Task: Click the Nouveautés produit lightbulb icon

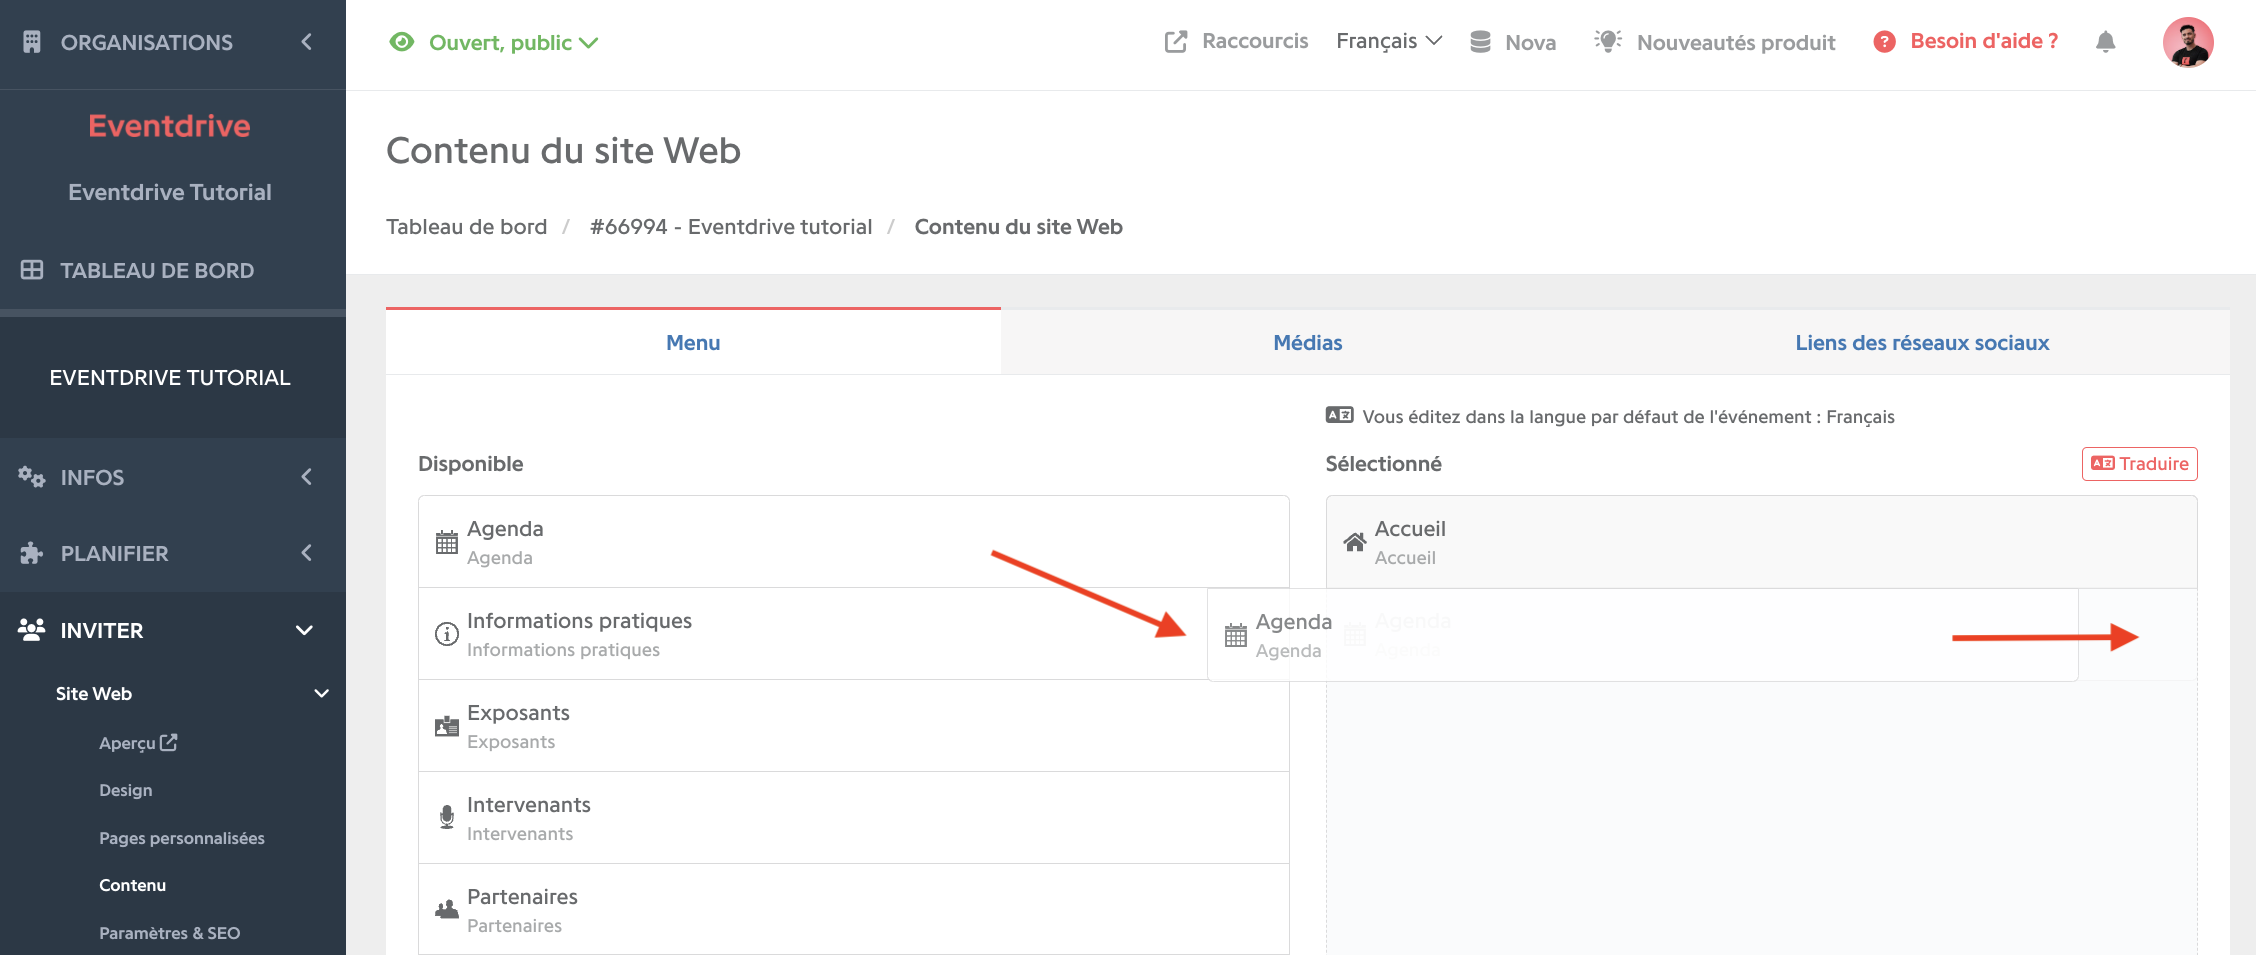Action: click(x=1608, y=41)
